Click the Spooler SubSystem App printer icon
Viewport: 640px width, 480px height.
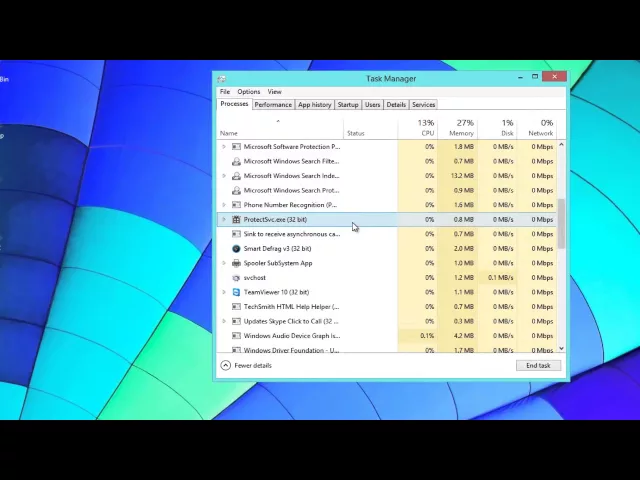[x=236, y=263]
